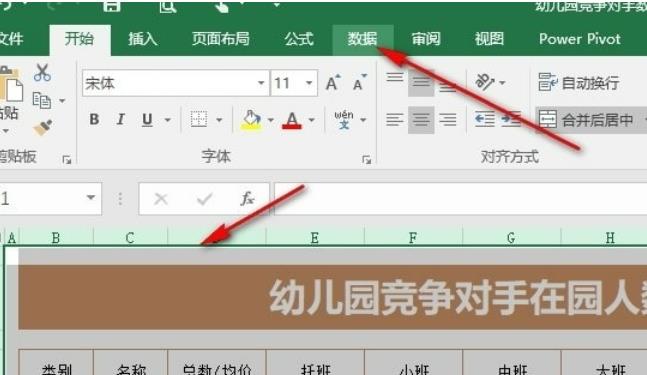Screen dimensions: 647x375
Task: Apply yellow fill color bucket
Action: [x=251, y=120]
